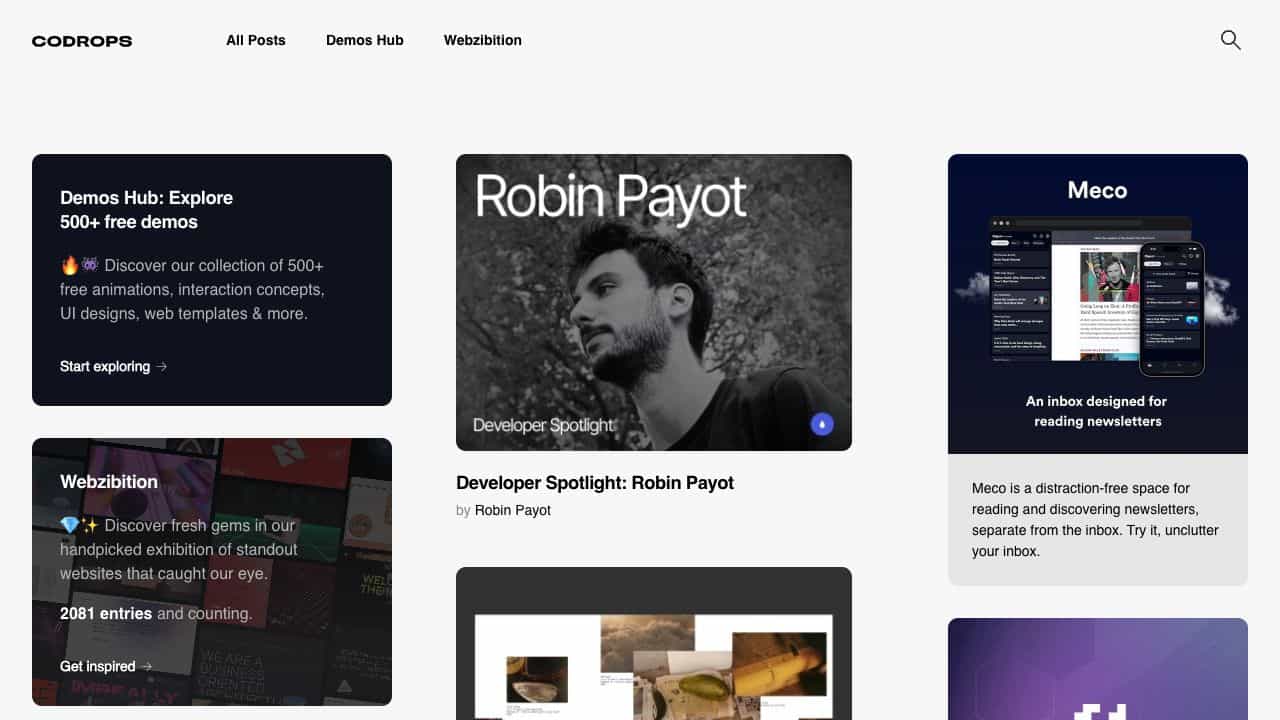Open Webzibition in the top navigation
This screenshot has height=720, width=1280.
483,41
